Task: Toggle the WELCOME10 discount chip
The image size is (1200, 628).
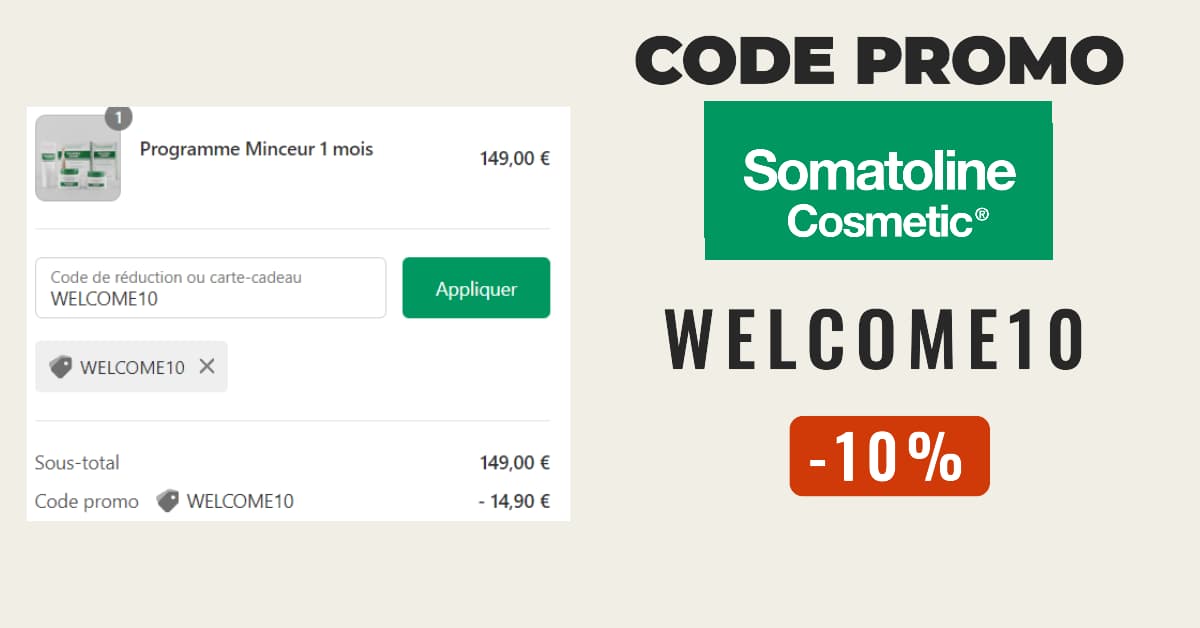Action: pos(131,367)
